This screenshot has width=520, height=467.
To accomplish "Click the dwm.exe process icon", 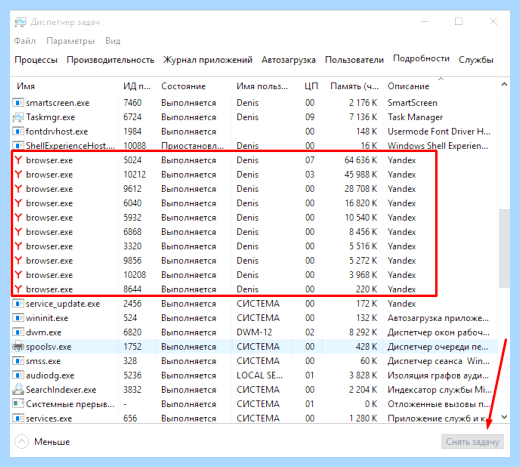I will 18,332.
